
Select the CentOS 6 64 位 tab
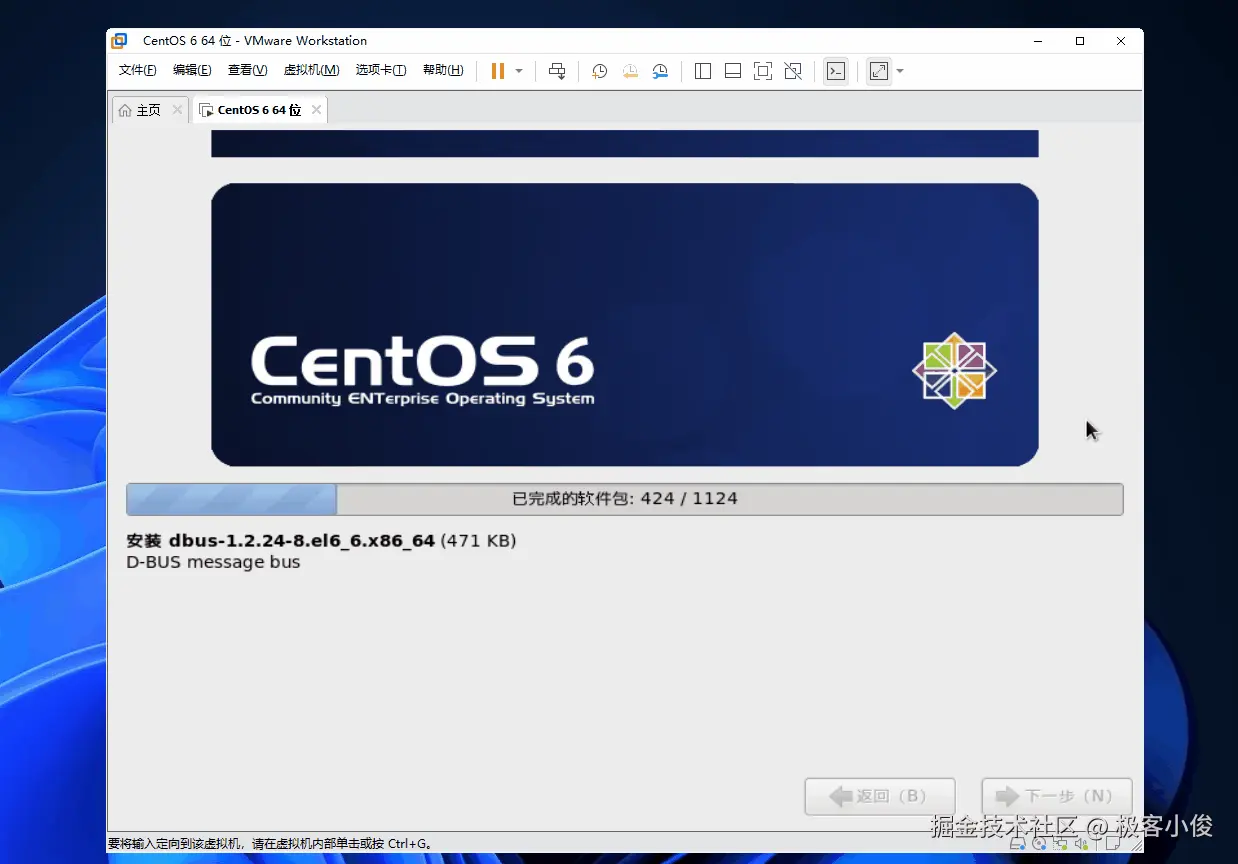(x=259, y=110)
